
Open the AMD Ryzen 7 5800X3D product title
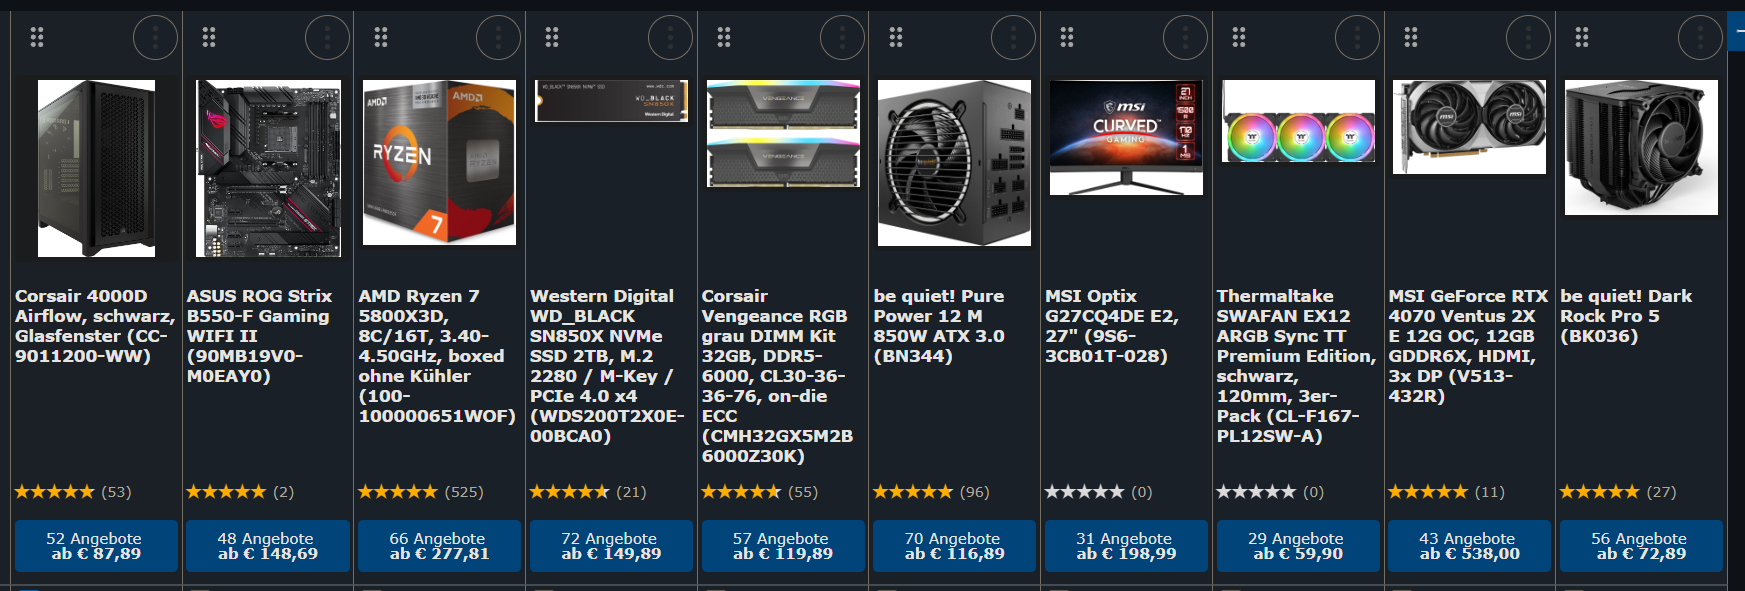[437, 356]
